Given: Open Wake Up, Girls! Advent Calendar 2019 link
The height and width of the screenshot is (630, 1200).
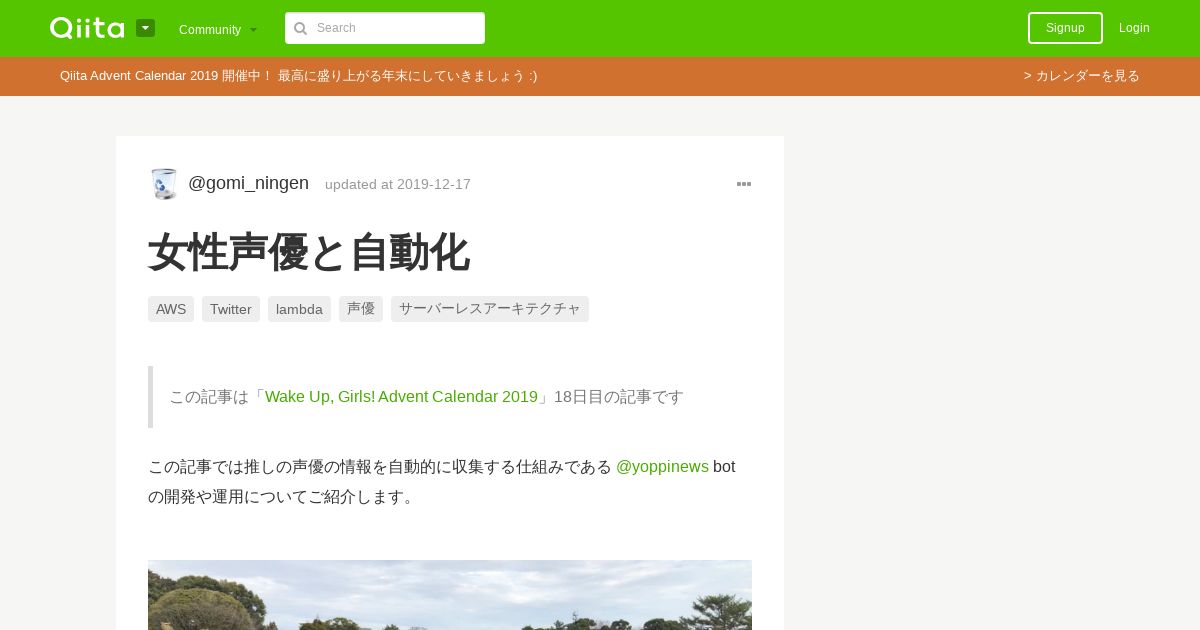Looking at the screenshot, I should (x=401, y=397).
